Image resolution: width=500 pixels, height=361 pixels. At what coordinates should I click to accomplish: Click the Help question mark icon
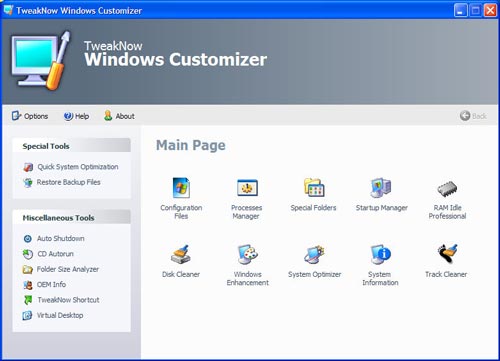(x=68, y=116)
